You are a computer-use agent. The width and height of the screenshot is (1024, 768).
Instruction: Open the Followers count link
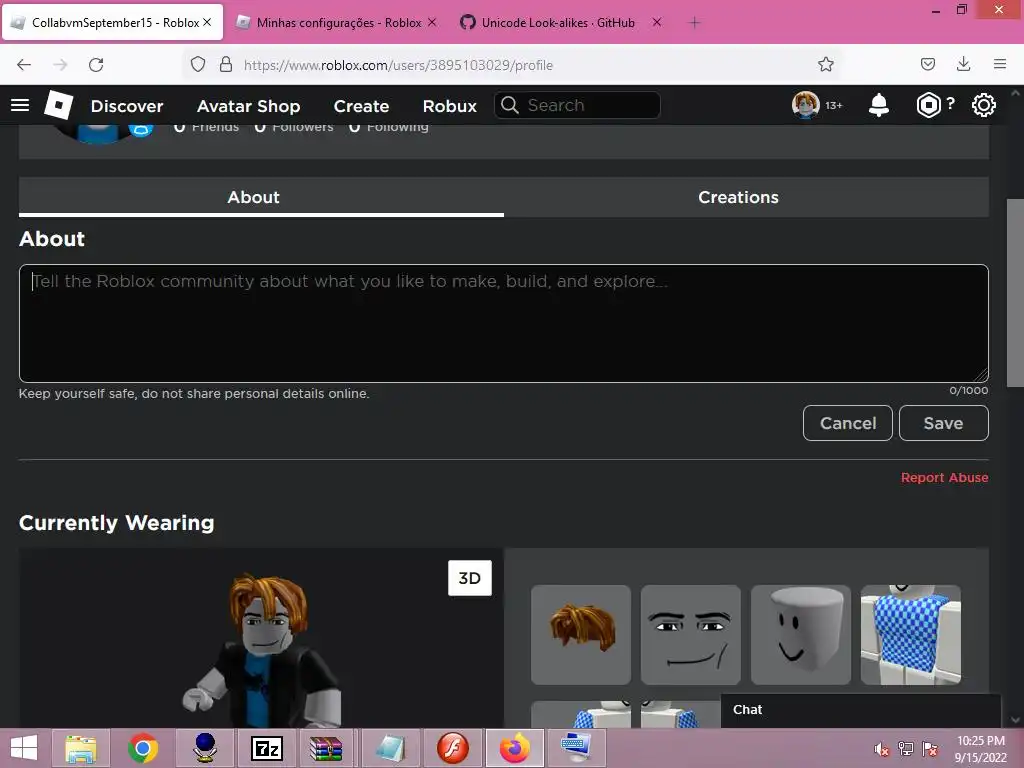pyautogui.click(x=294, y=127)
